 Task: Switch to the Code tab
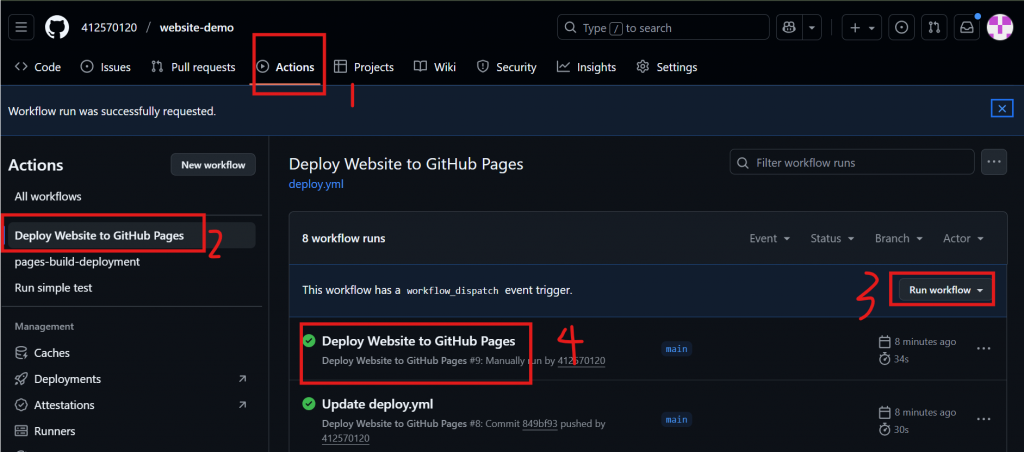tap(38, 67)
